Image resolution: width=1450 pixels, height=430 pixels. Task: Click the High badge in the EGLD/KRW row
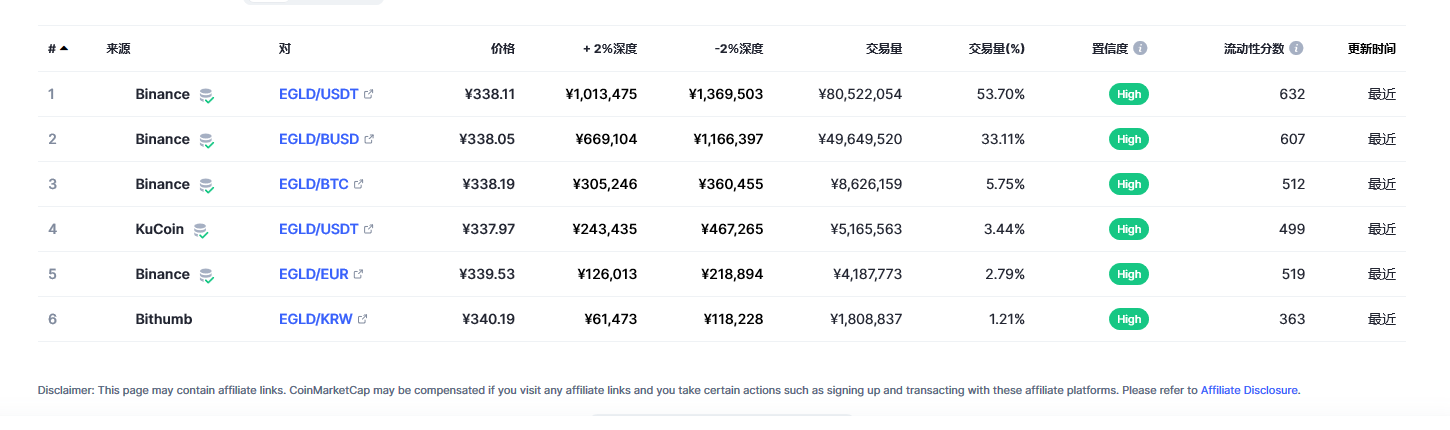[1129, 319]
